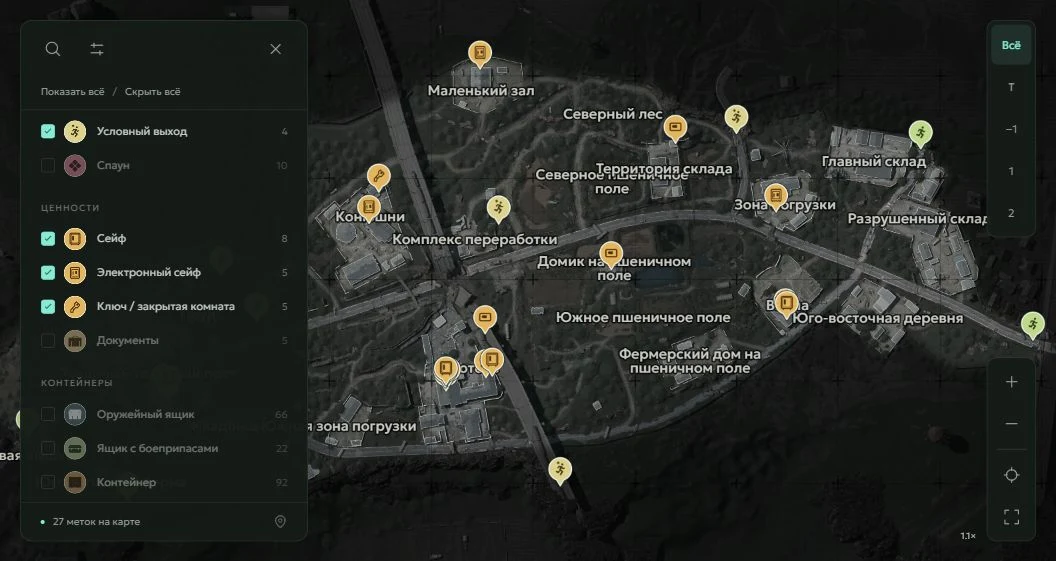Click the 'Показать всё' link
This screenshot has height=561, width=1056.
73,92
